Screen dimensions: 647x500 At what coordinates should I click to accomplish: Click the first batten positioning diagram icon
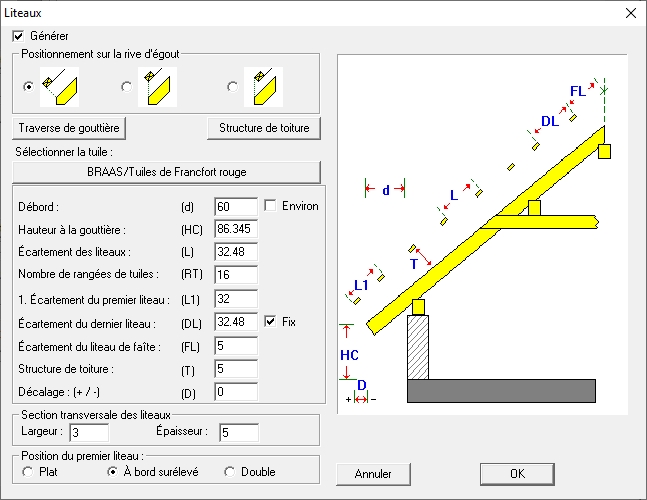tap(59, 87)
